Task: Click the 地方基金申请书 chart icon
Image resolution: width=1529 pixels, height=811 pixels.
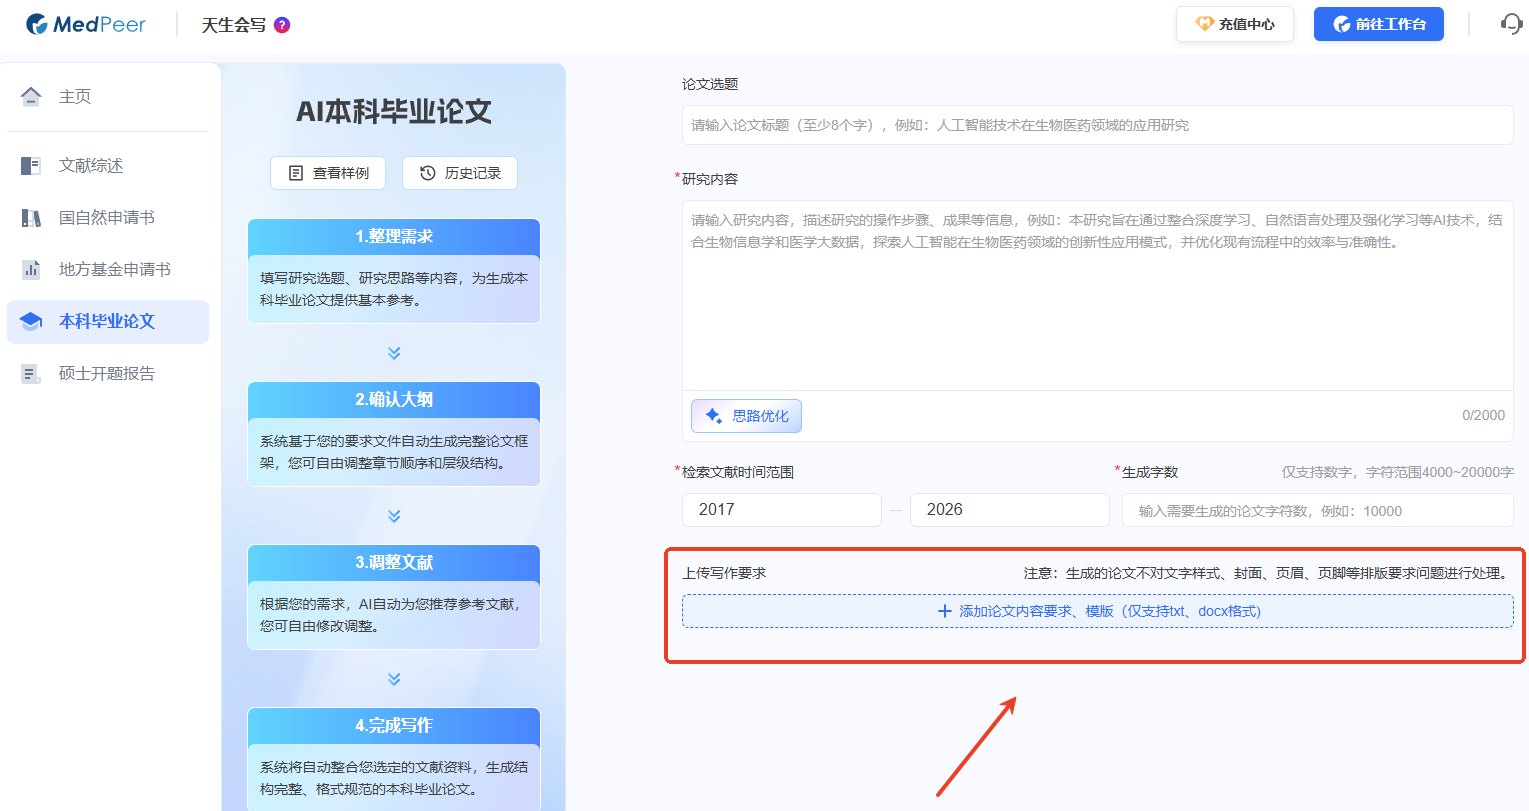Action: tap(31, 270)
